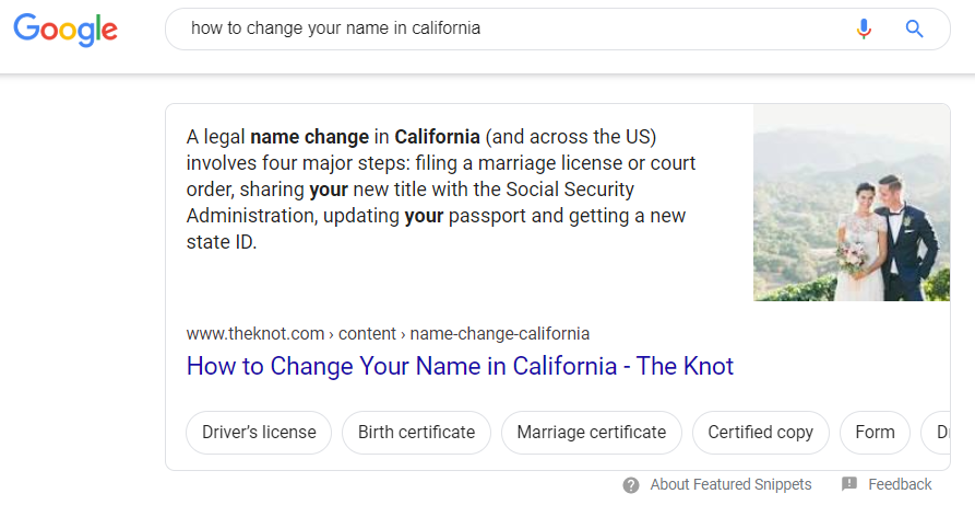Select the Birth certificate chip
This screenshot has height=505, width=975.
click(x=416, y=433)
